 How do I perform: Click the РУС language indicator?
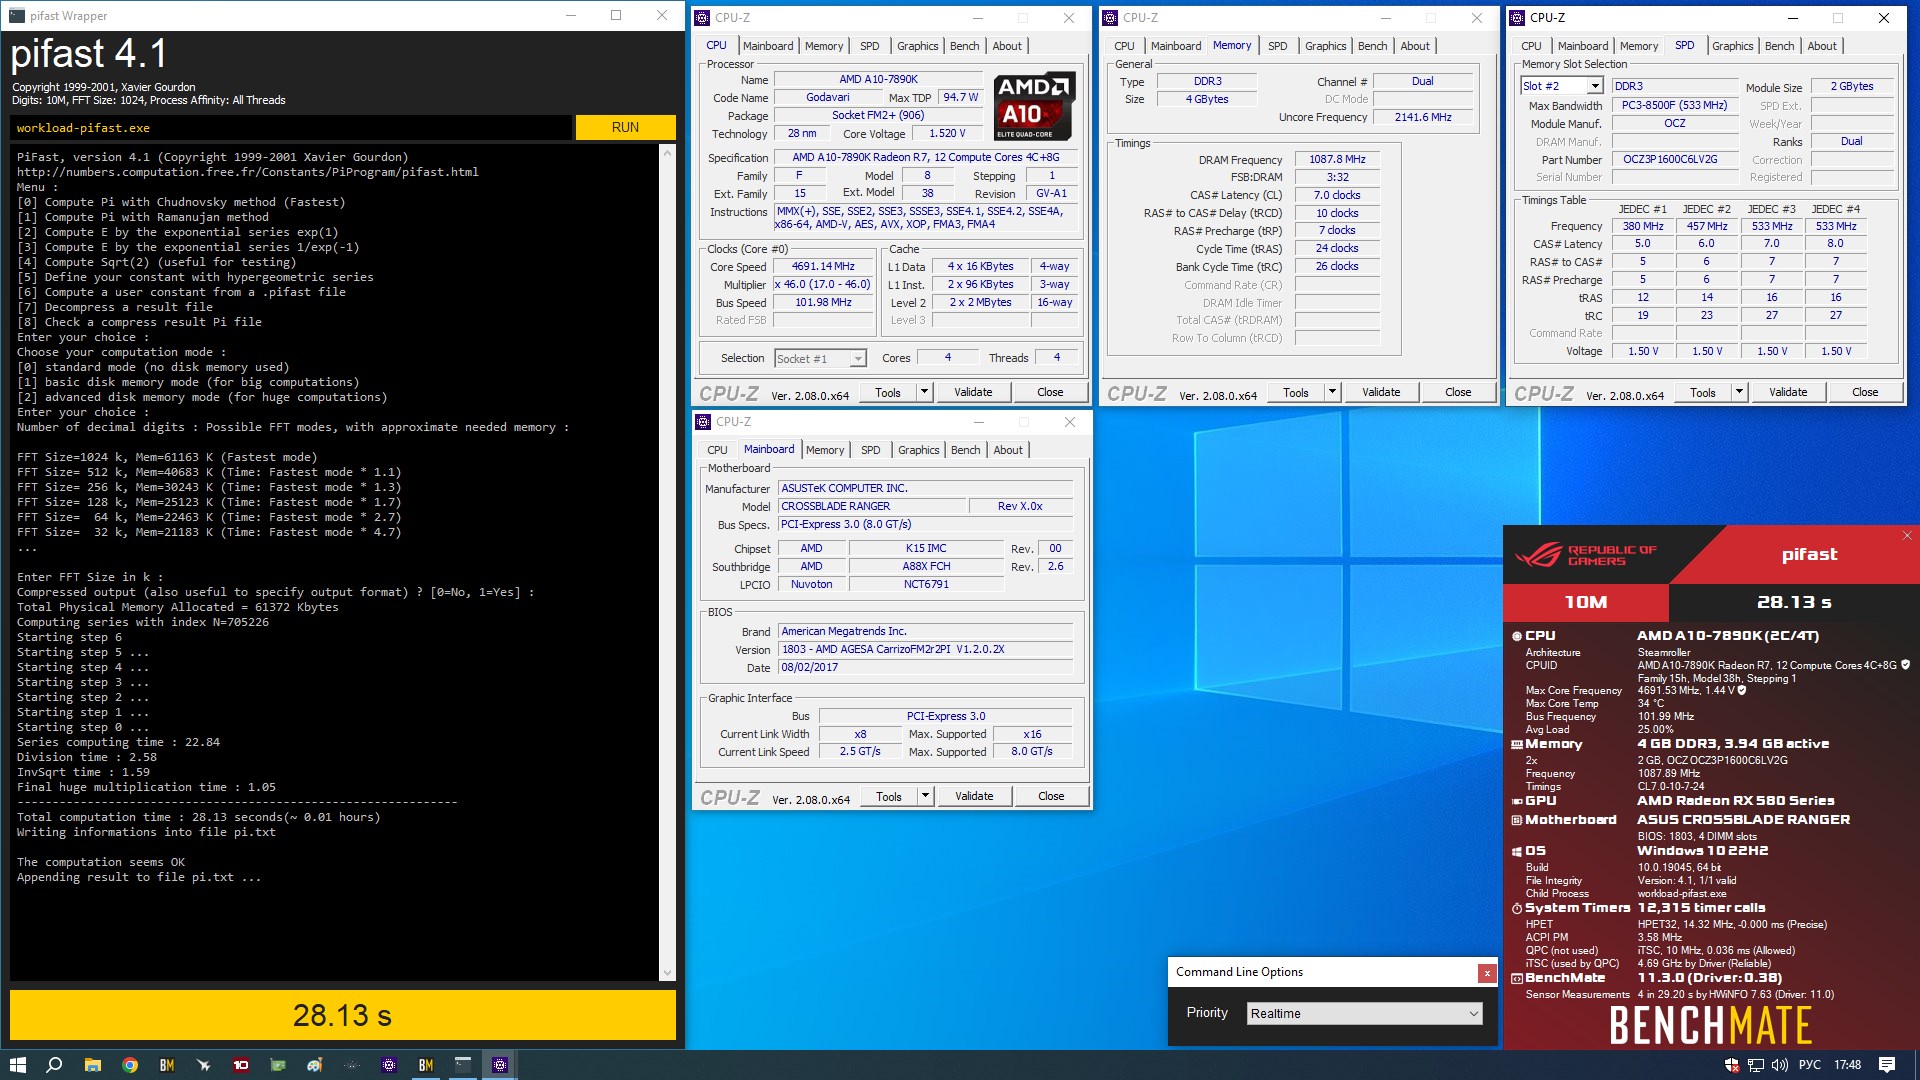pyautogui.click(x=1810, y=1065)
